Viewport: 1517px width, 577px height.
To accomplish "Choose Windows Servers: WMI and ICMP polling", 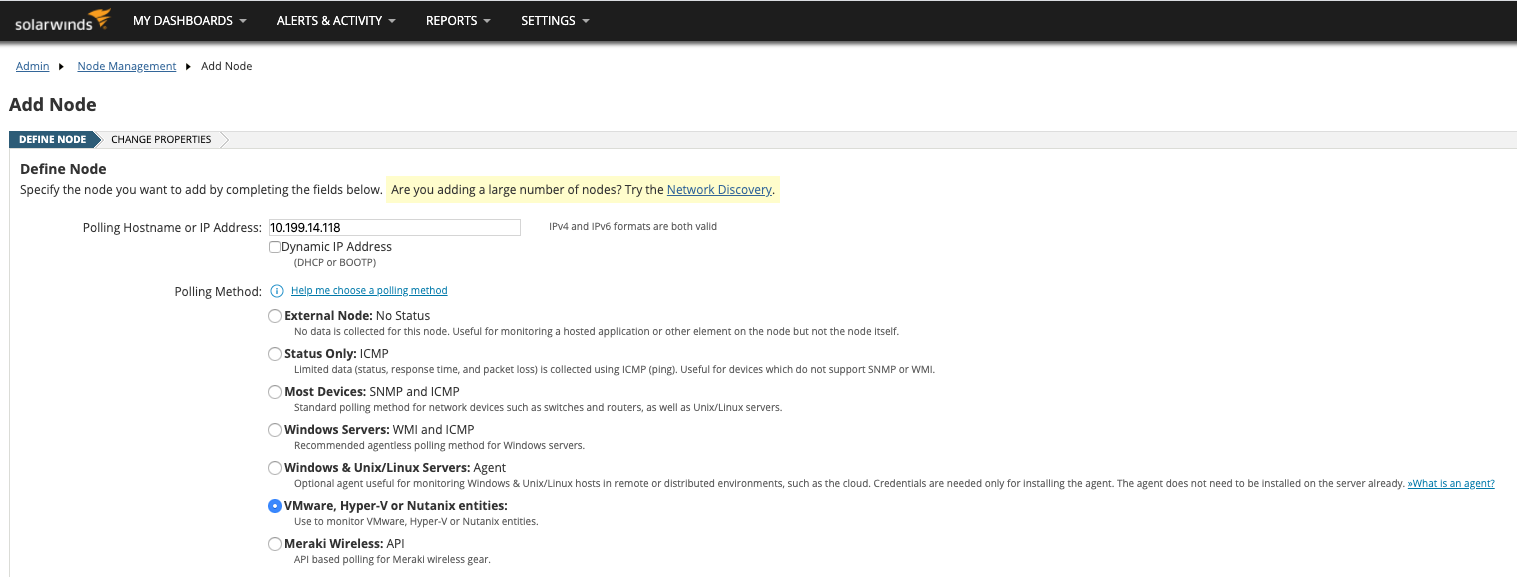I will pyautogui.click(x=275, y=429).
